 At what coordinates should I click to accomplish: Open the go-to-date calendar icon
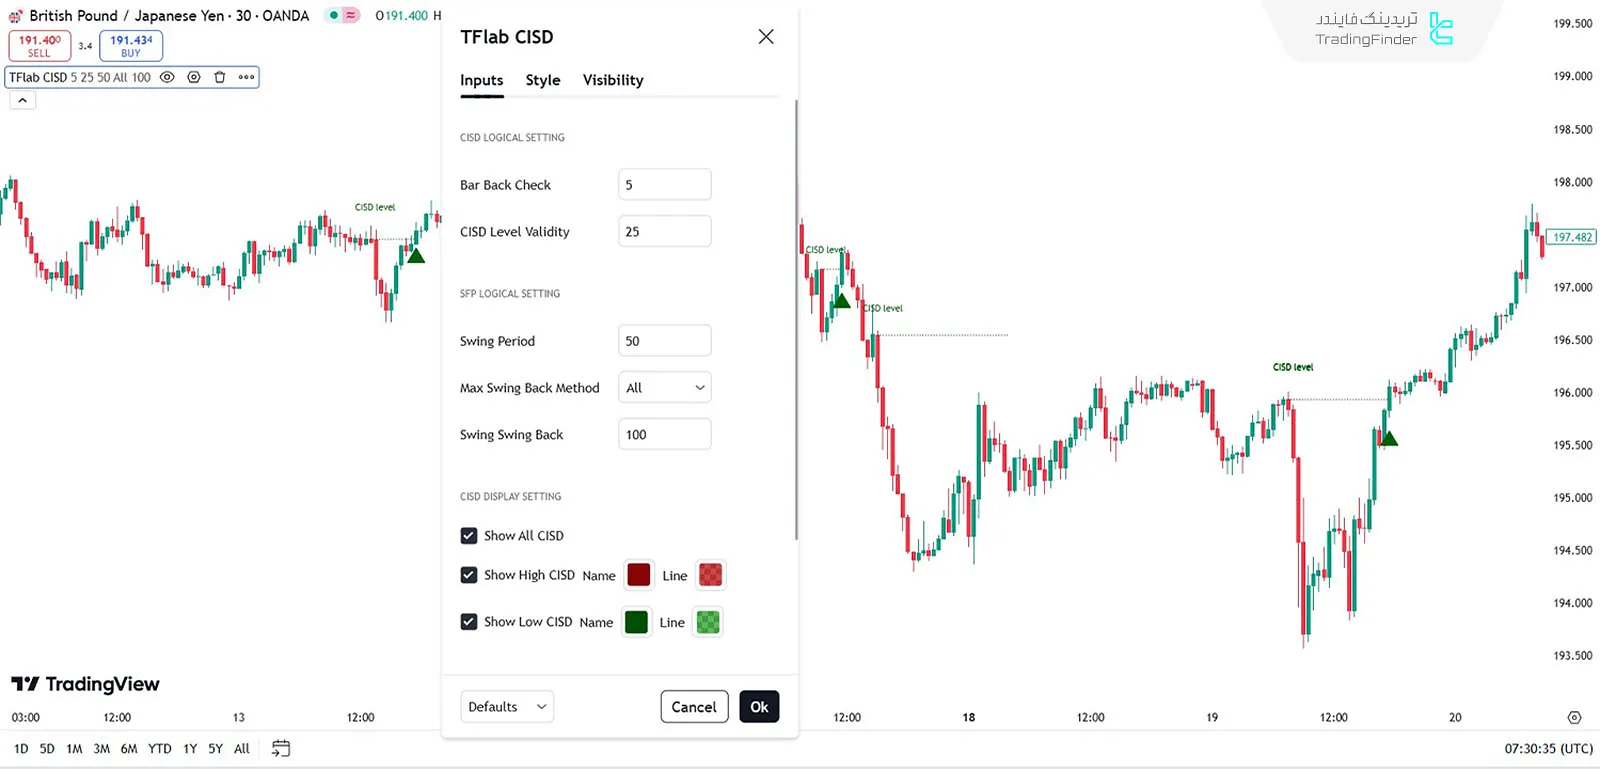[280, 747]
